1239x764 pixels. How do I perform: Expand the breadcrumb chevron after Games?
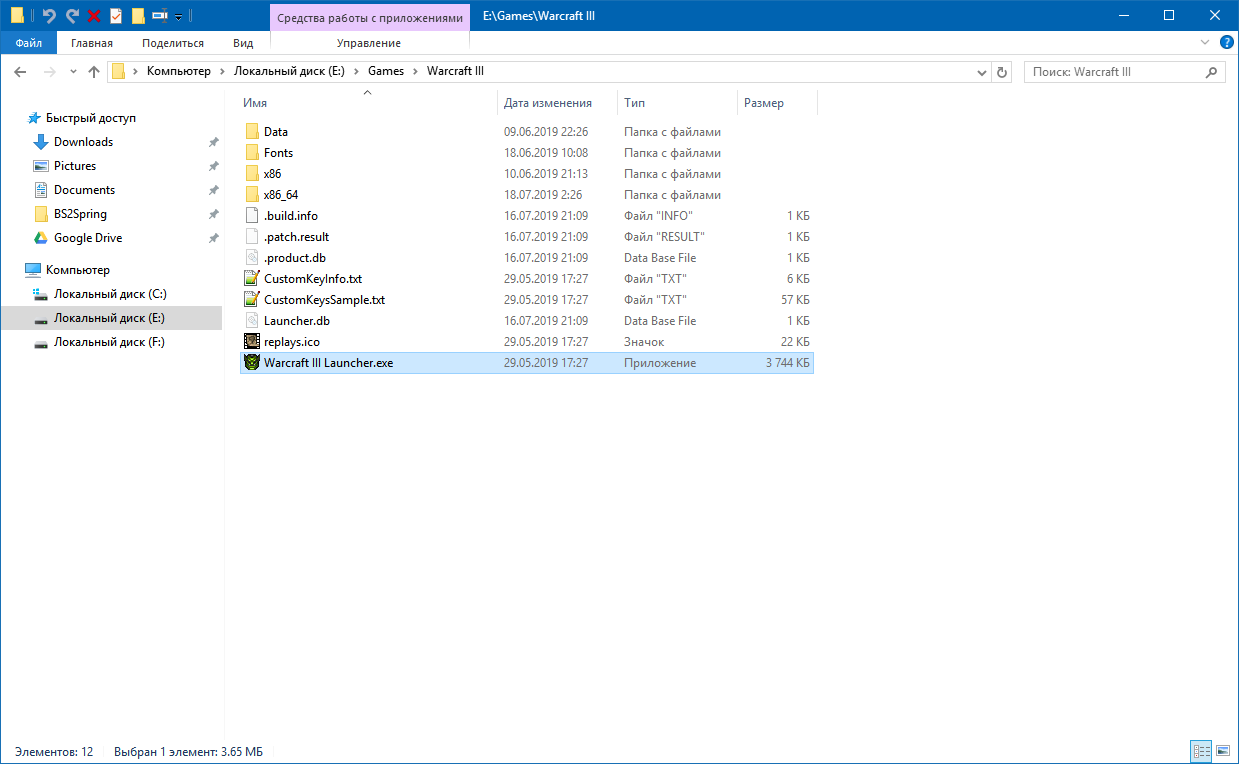416,72
